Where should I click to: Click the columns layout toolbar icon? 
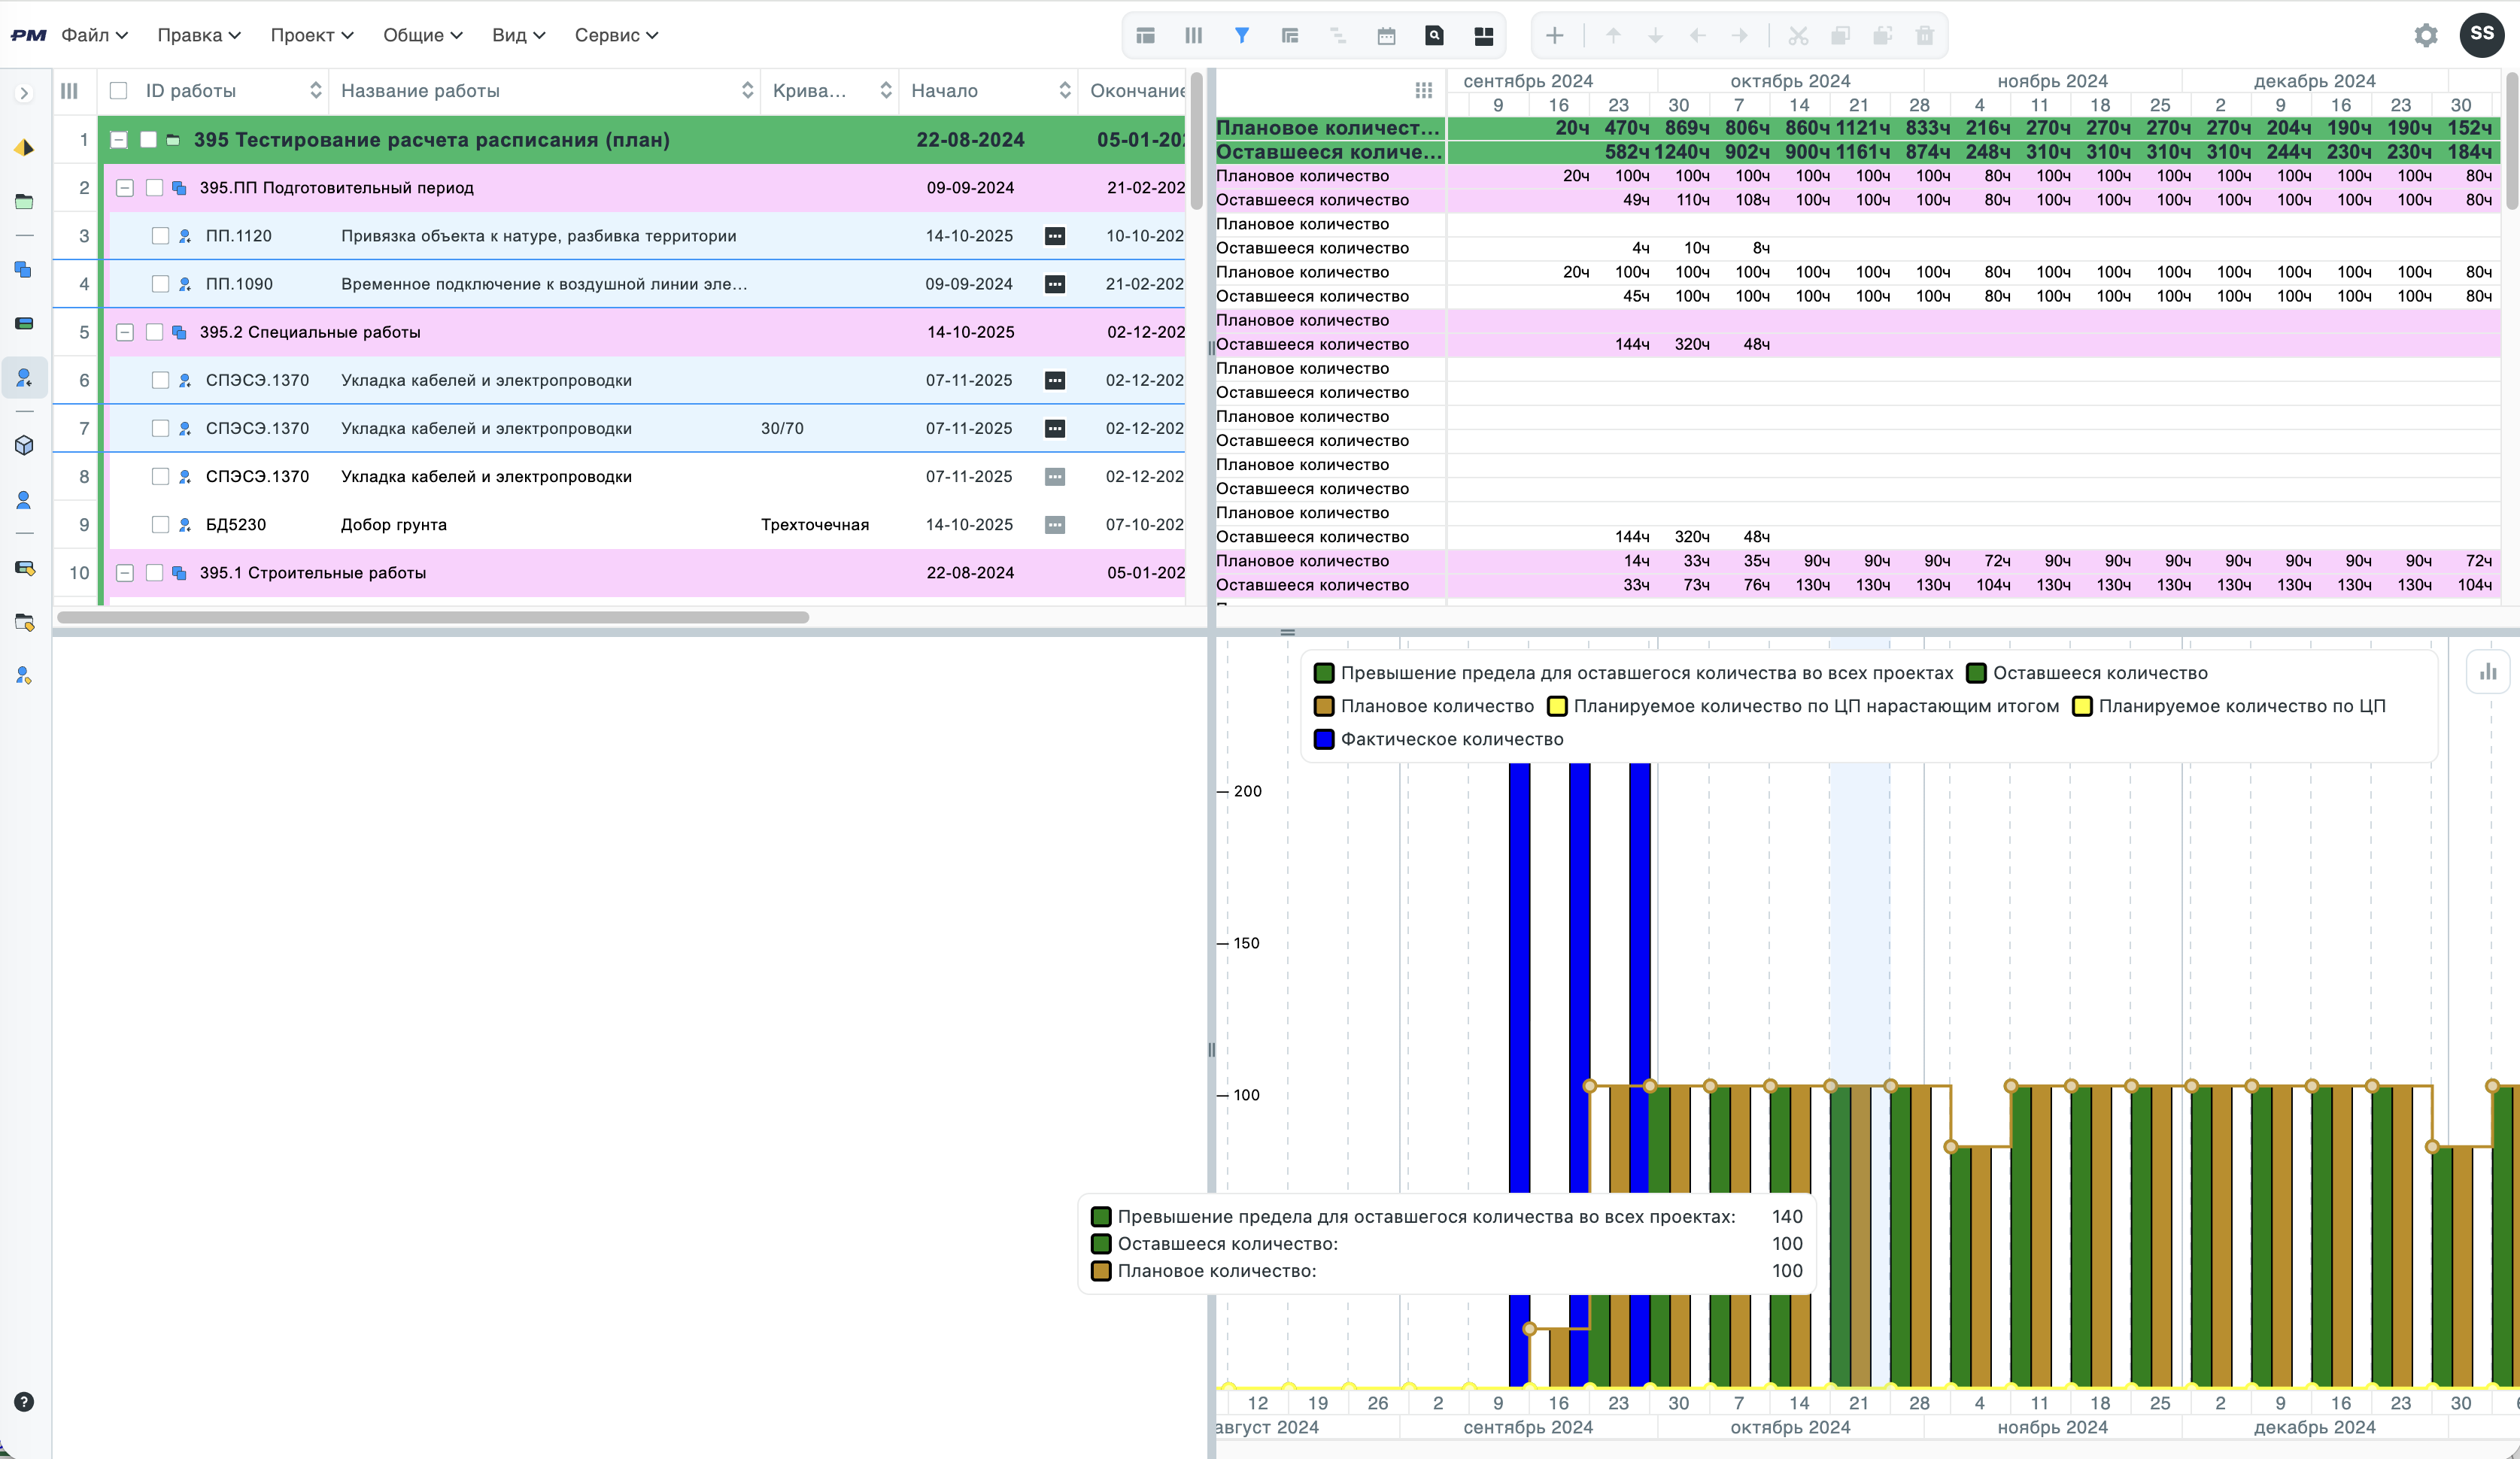tap(1193, 36)
